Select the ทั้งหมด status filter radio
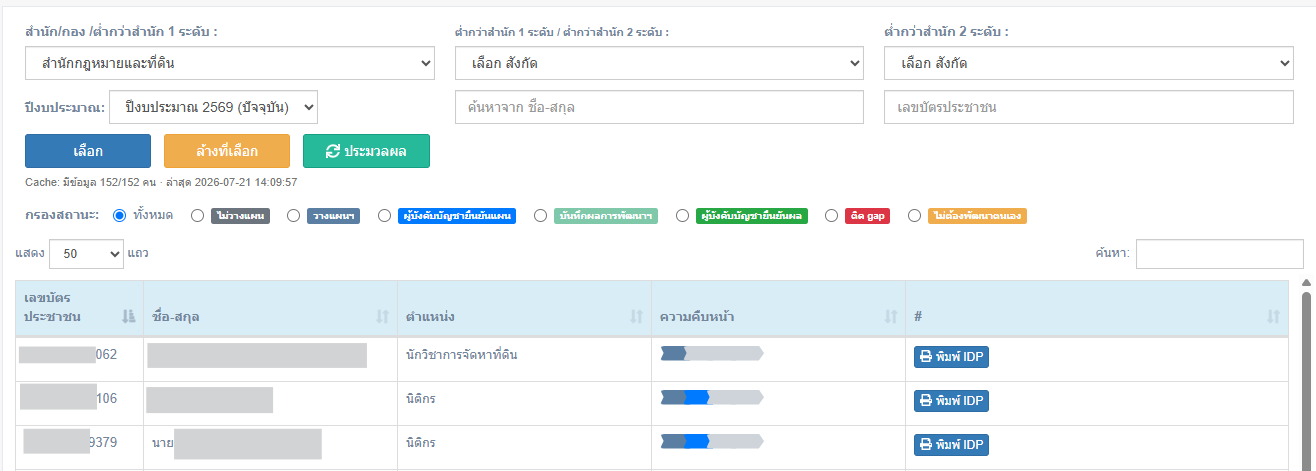Screen dimensions: 1316x471 (120, 215)
